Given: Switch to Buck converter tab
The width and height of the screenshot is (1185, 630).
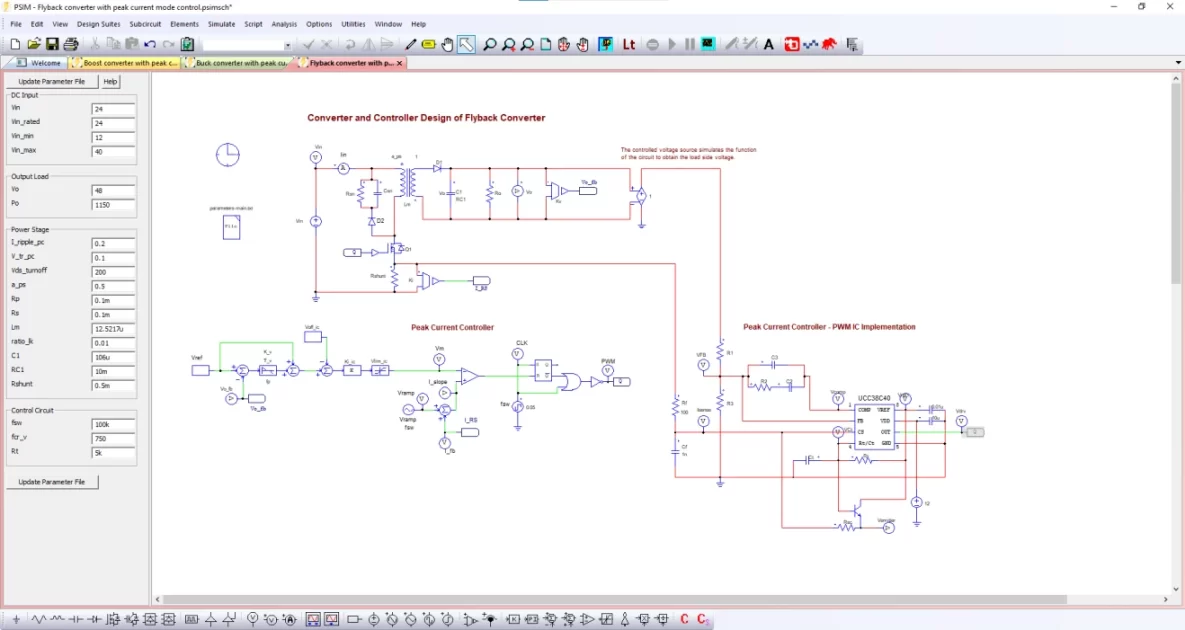Looking at the screenshot, I should 238,63.
